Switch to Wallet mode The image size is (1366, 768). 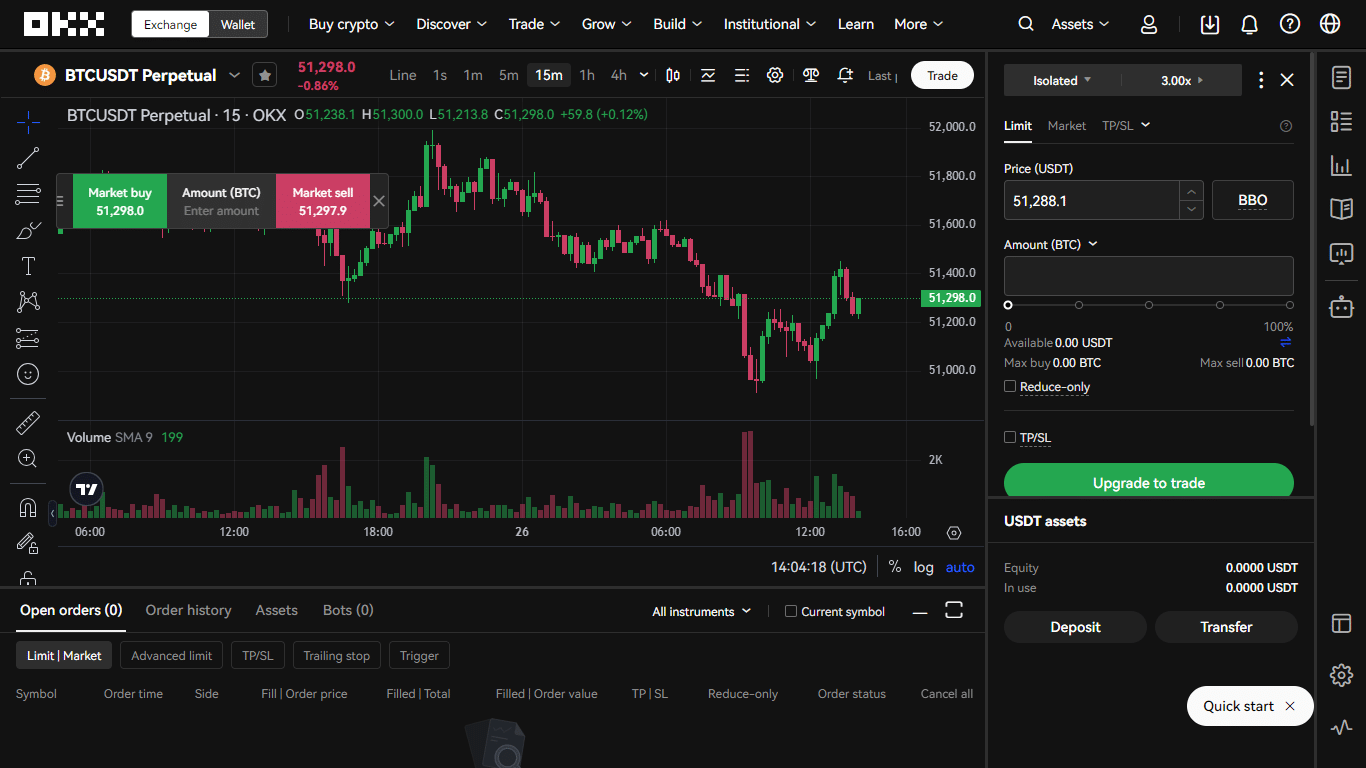click(x=238, y=24)
